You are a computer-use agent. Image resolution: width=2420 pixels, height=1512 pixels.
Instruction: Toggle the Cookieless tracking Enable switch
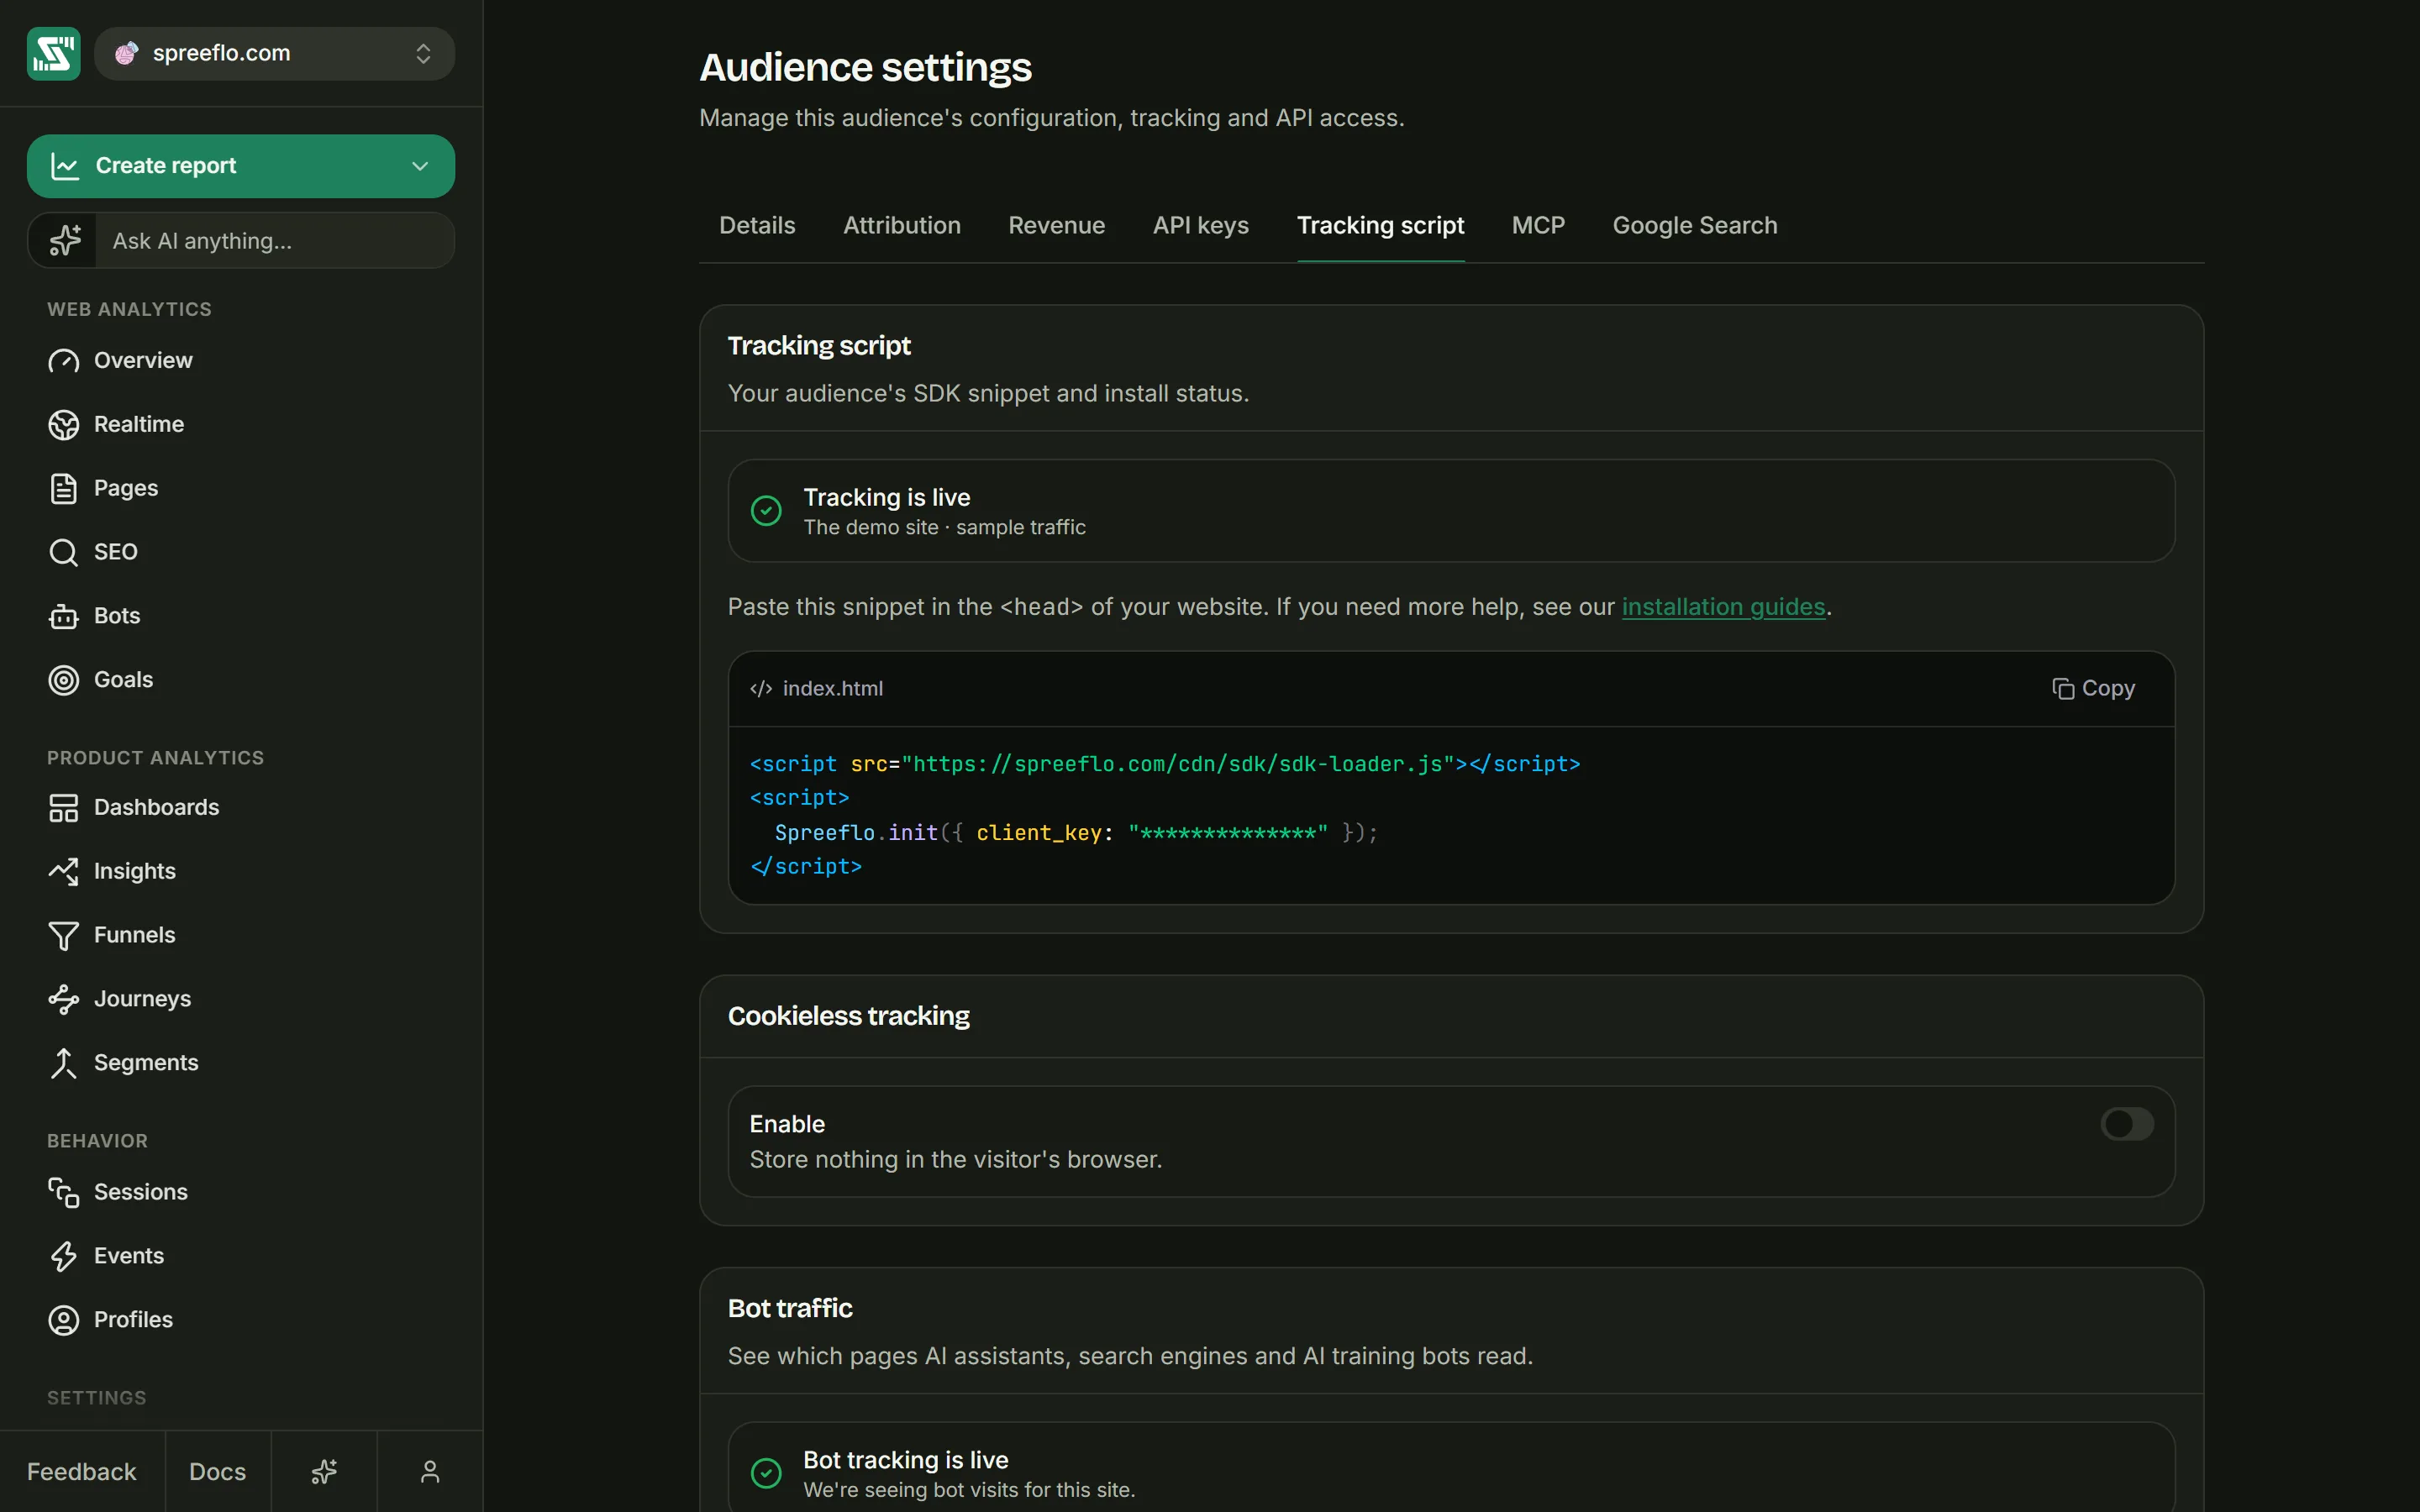click(2127, 1124)
